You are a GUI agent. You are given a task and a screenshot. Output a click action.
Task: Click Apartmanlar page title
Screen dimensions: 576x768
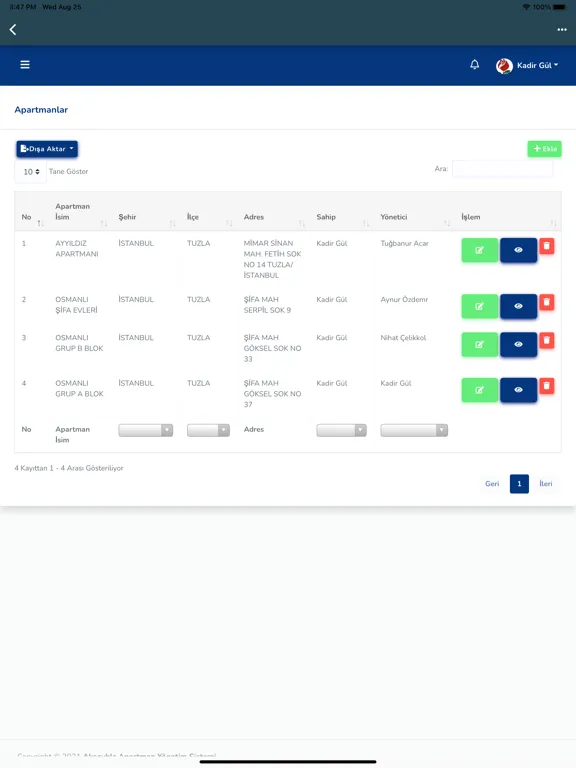(x=41, y=110)
